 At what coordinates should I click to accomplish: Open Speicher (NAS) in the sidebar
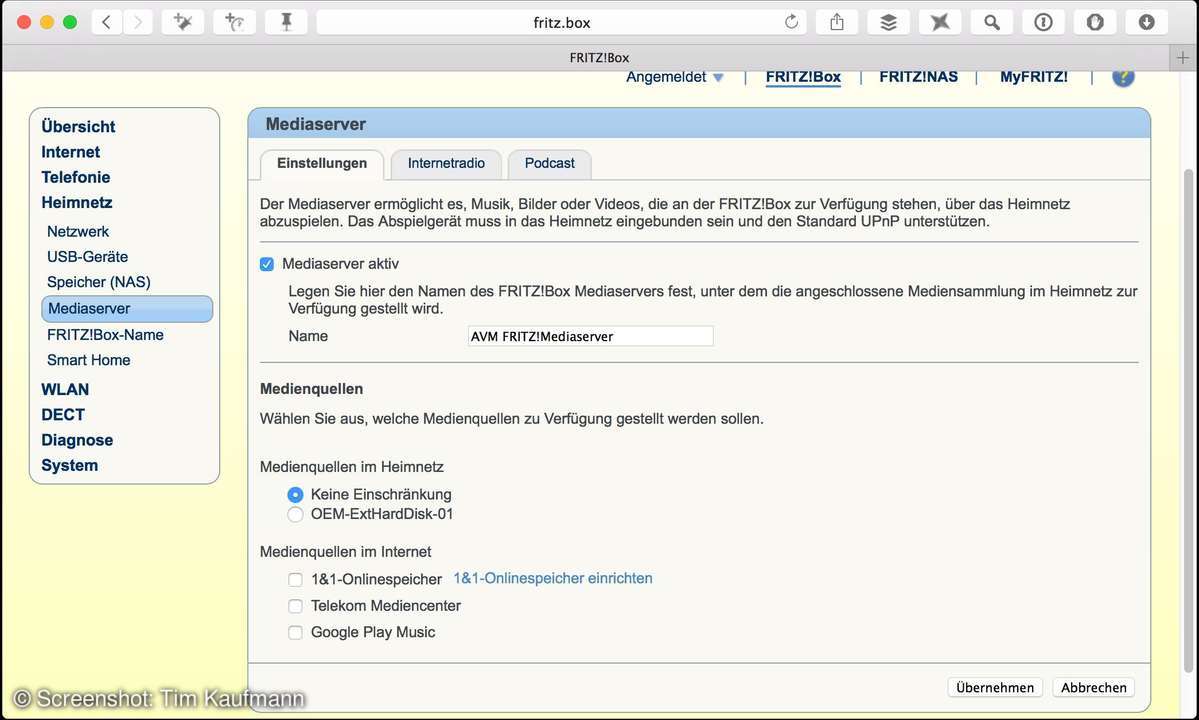[99, 282]
